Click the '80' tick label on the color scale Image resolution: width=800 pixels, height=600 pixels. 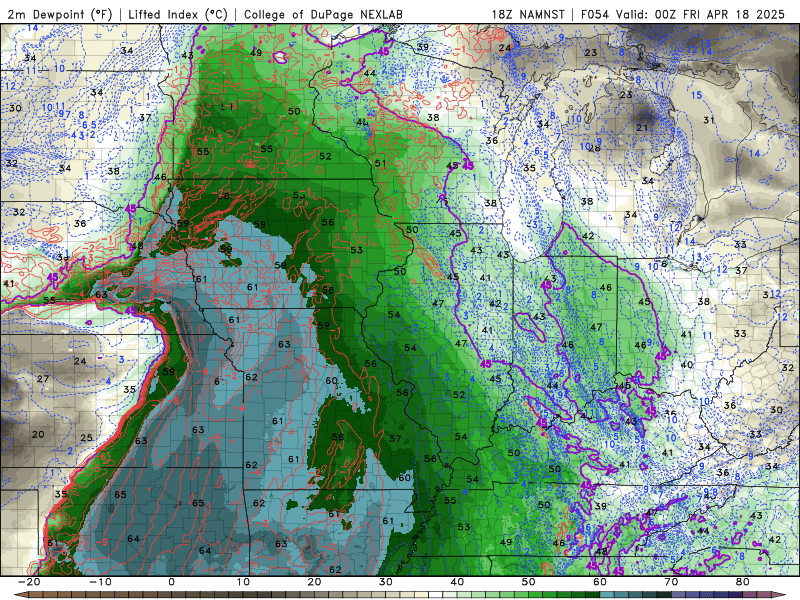point(743,582)
